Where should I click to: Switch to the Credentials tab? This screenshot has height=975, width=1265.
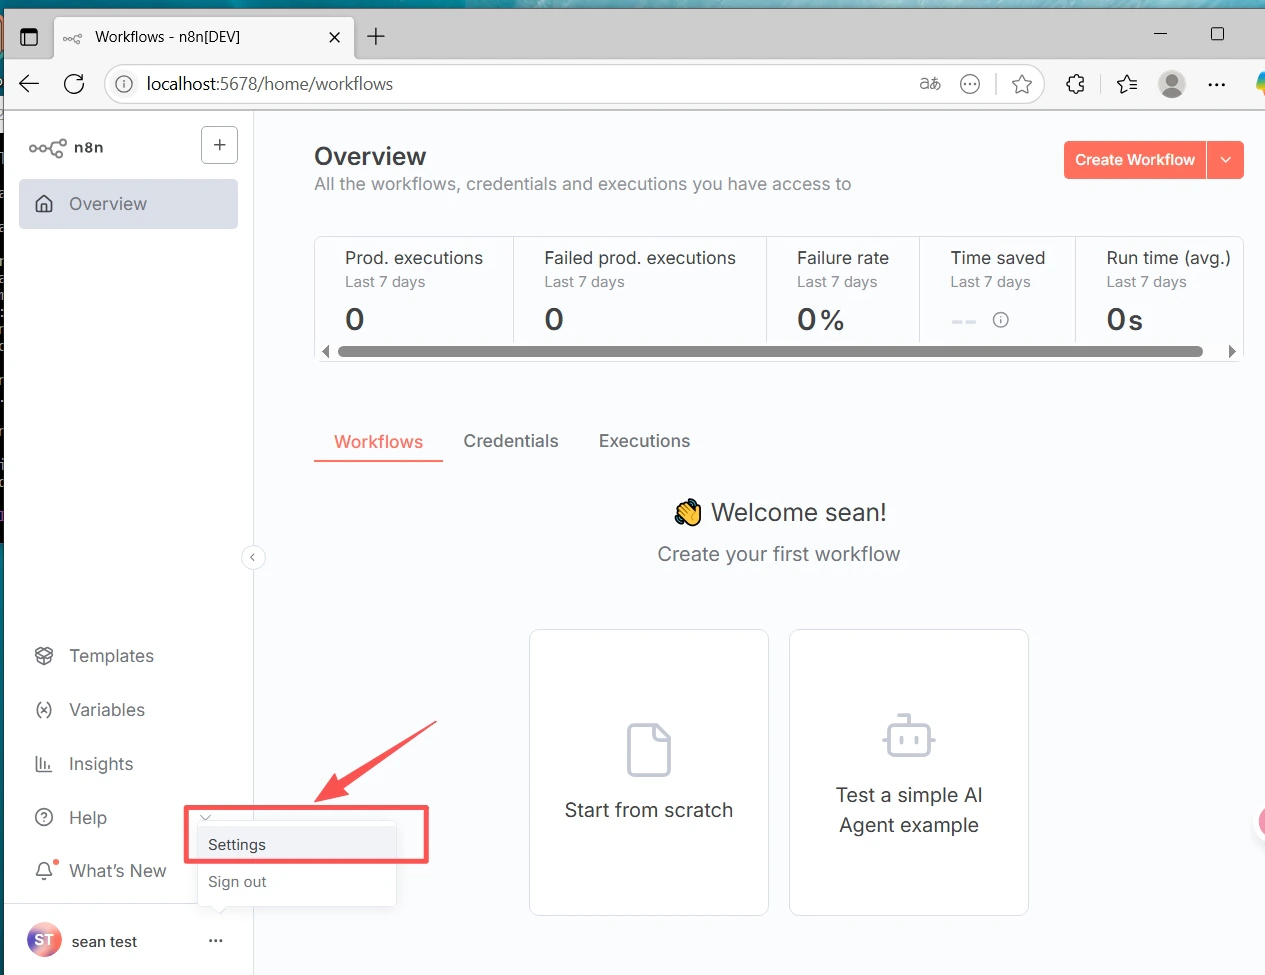(510, 441)
